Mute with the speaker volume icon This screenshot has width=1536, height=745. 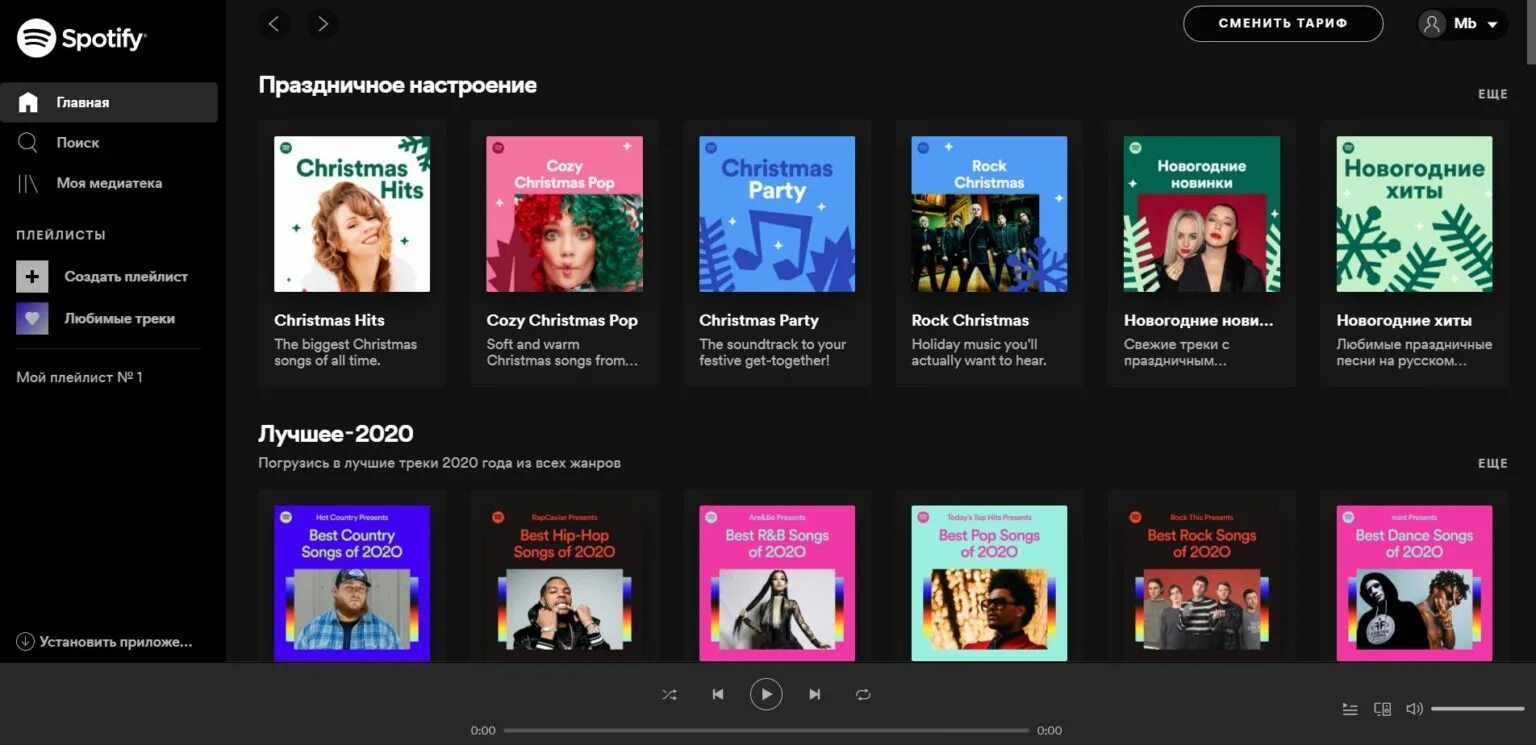click(1414, 709)
